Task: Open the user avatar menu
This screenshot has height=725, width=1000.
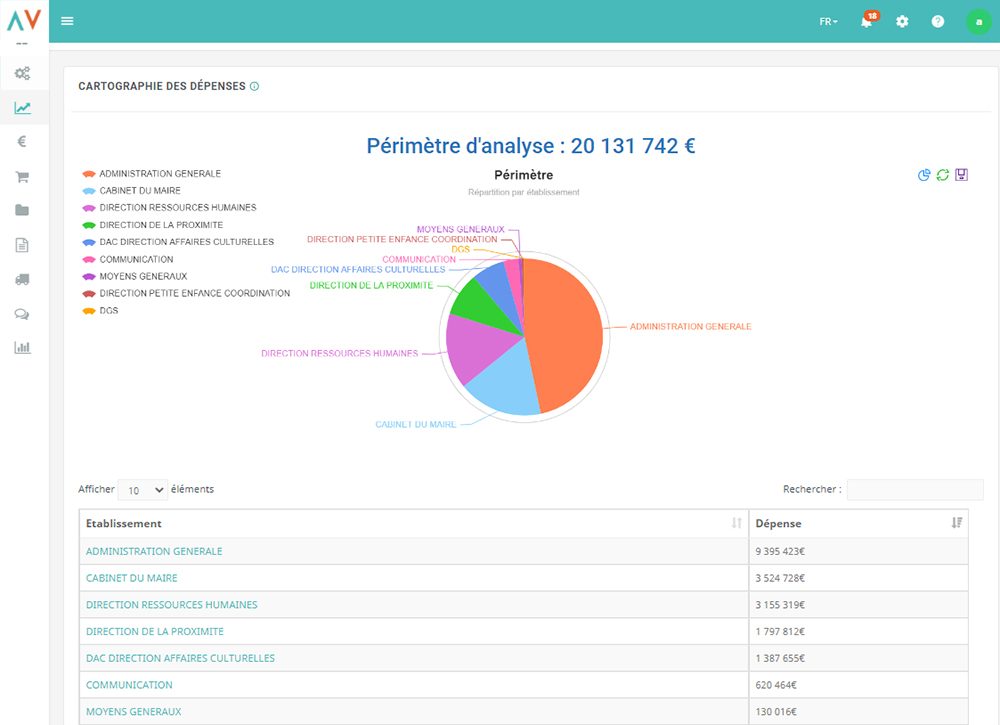Action: (978, 22)
